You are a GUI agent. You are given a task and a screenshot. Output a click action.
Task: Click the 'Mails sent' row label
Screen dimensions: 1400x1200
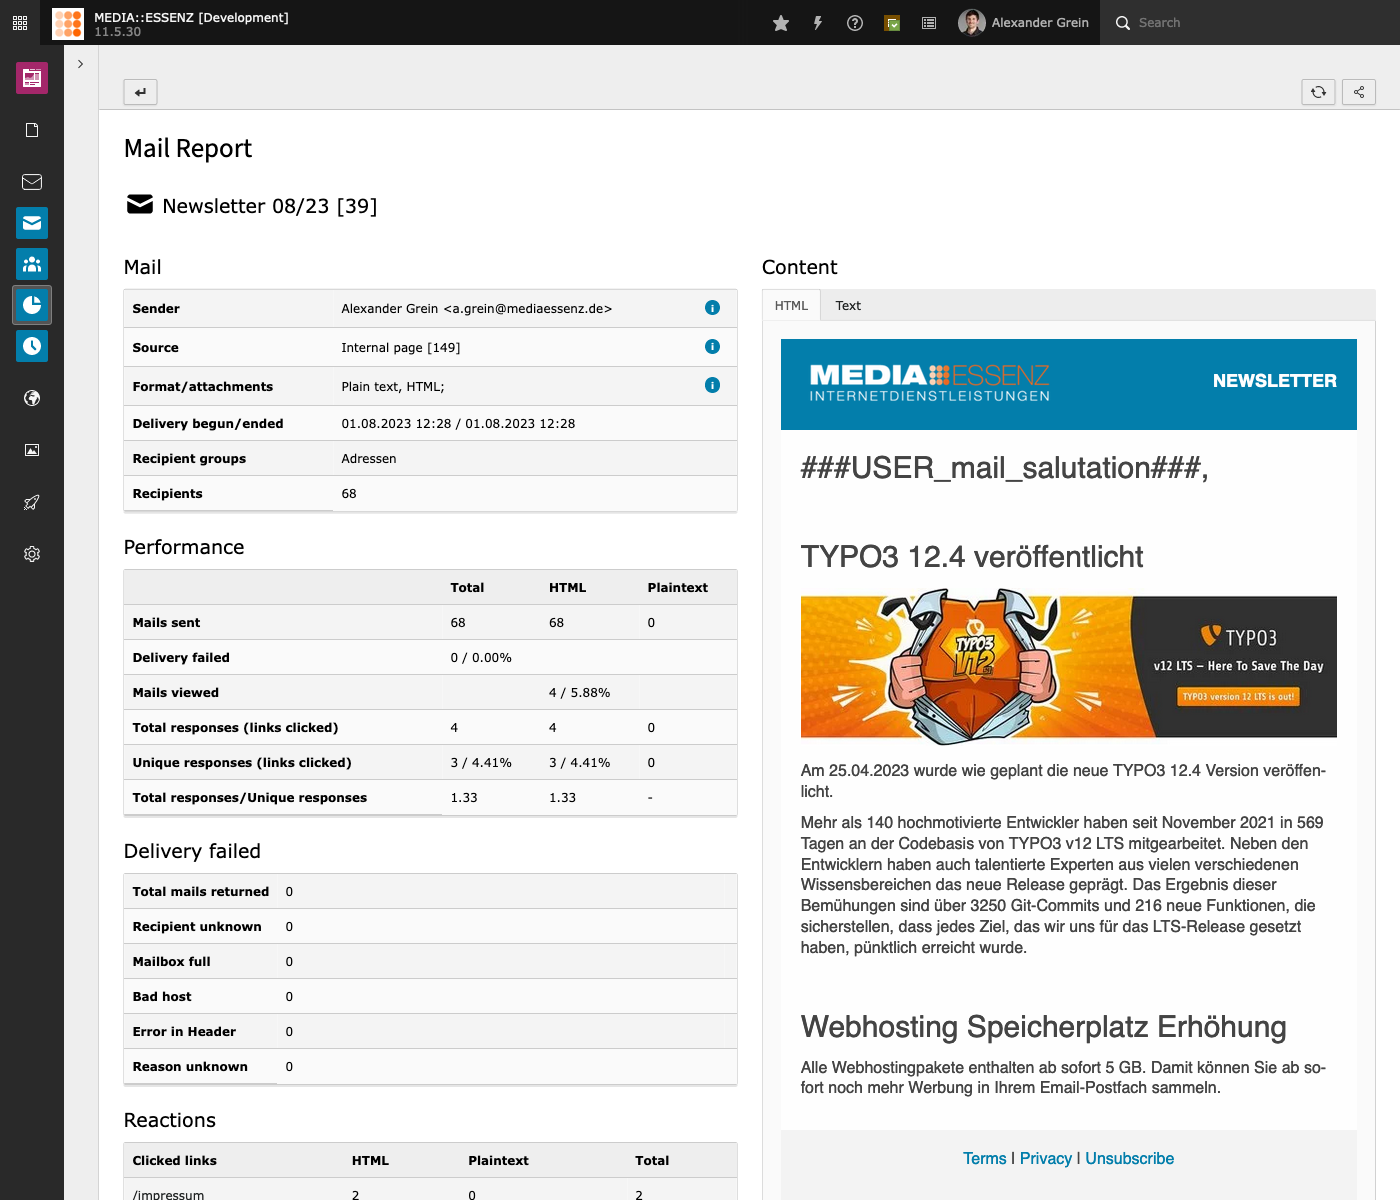pos(166,623)
